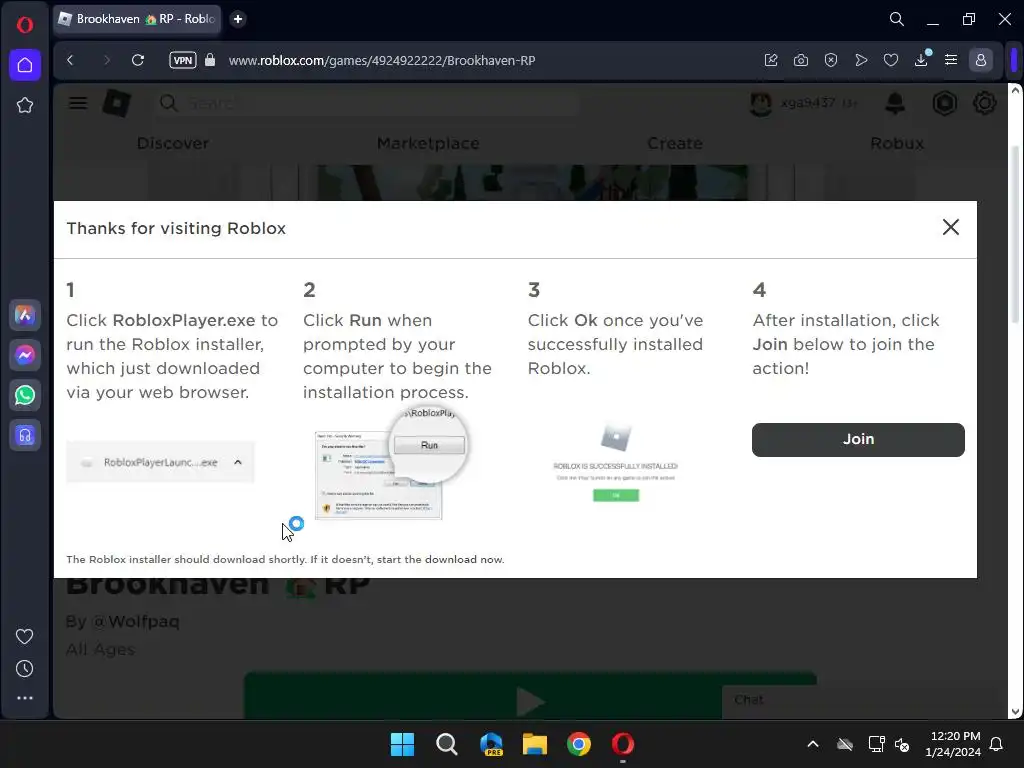
Task: Expand the download chip chevron arrow
Action: [238, 462]
